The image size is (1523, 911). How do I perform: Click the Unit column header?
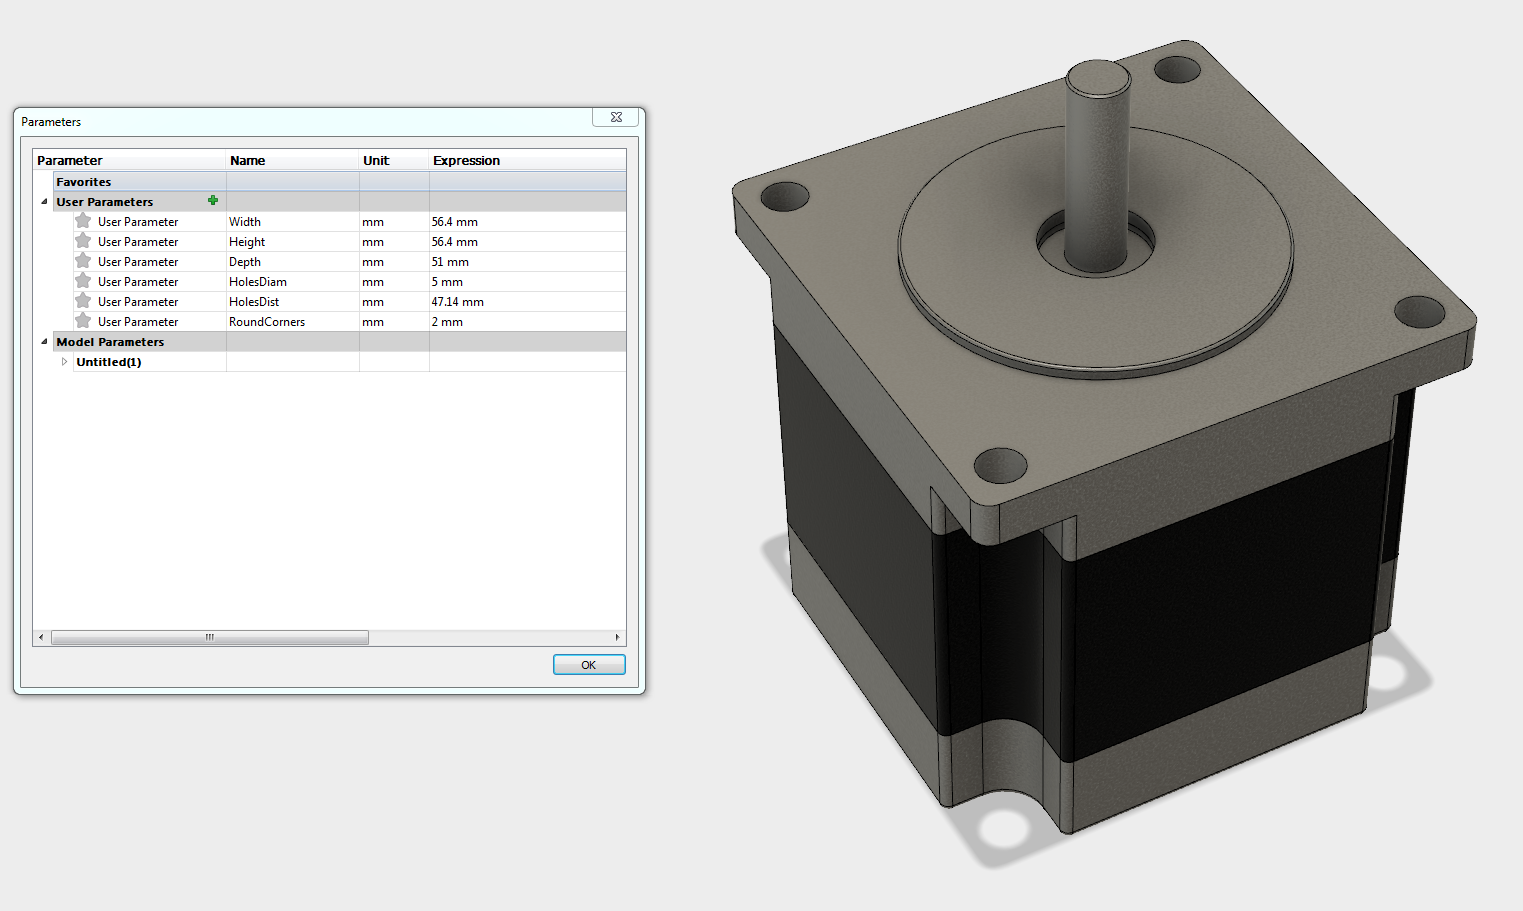click(394, 160)
